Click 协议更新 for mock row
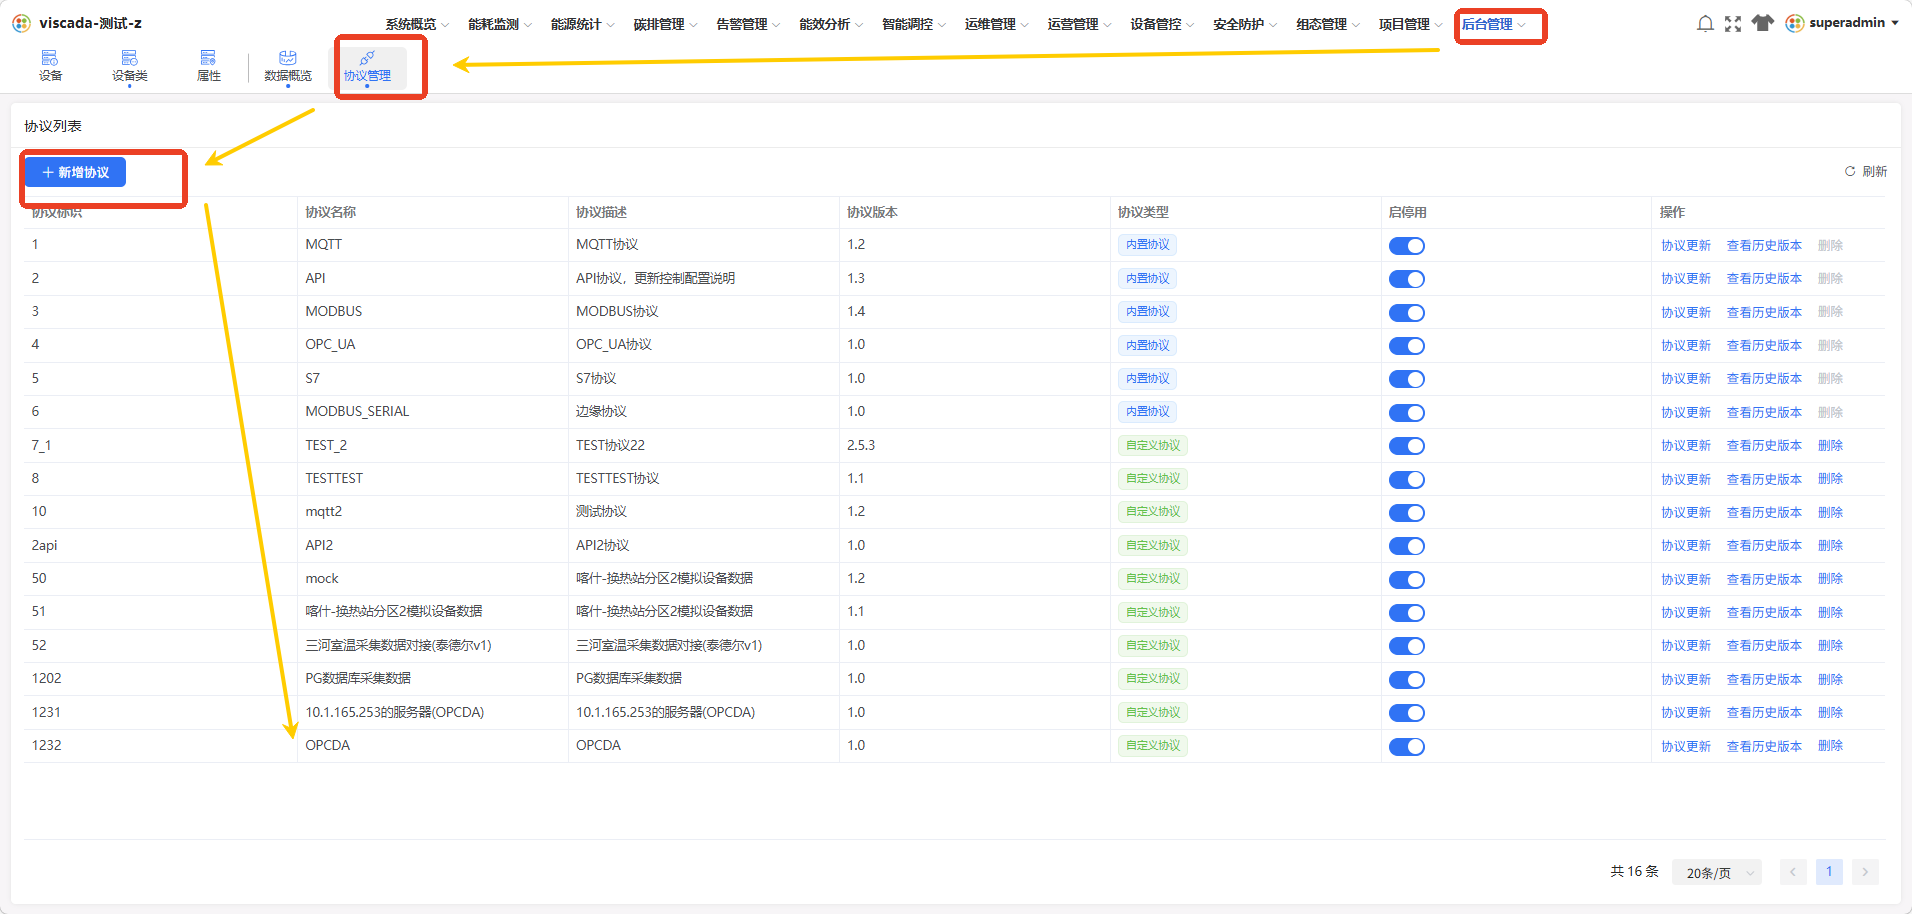The image size is (1912, 914). (1686, 580)
